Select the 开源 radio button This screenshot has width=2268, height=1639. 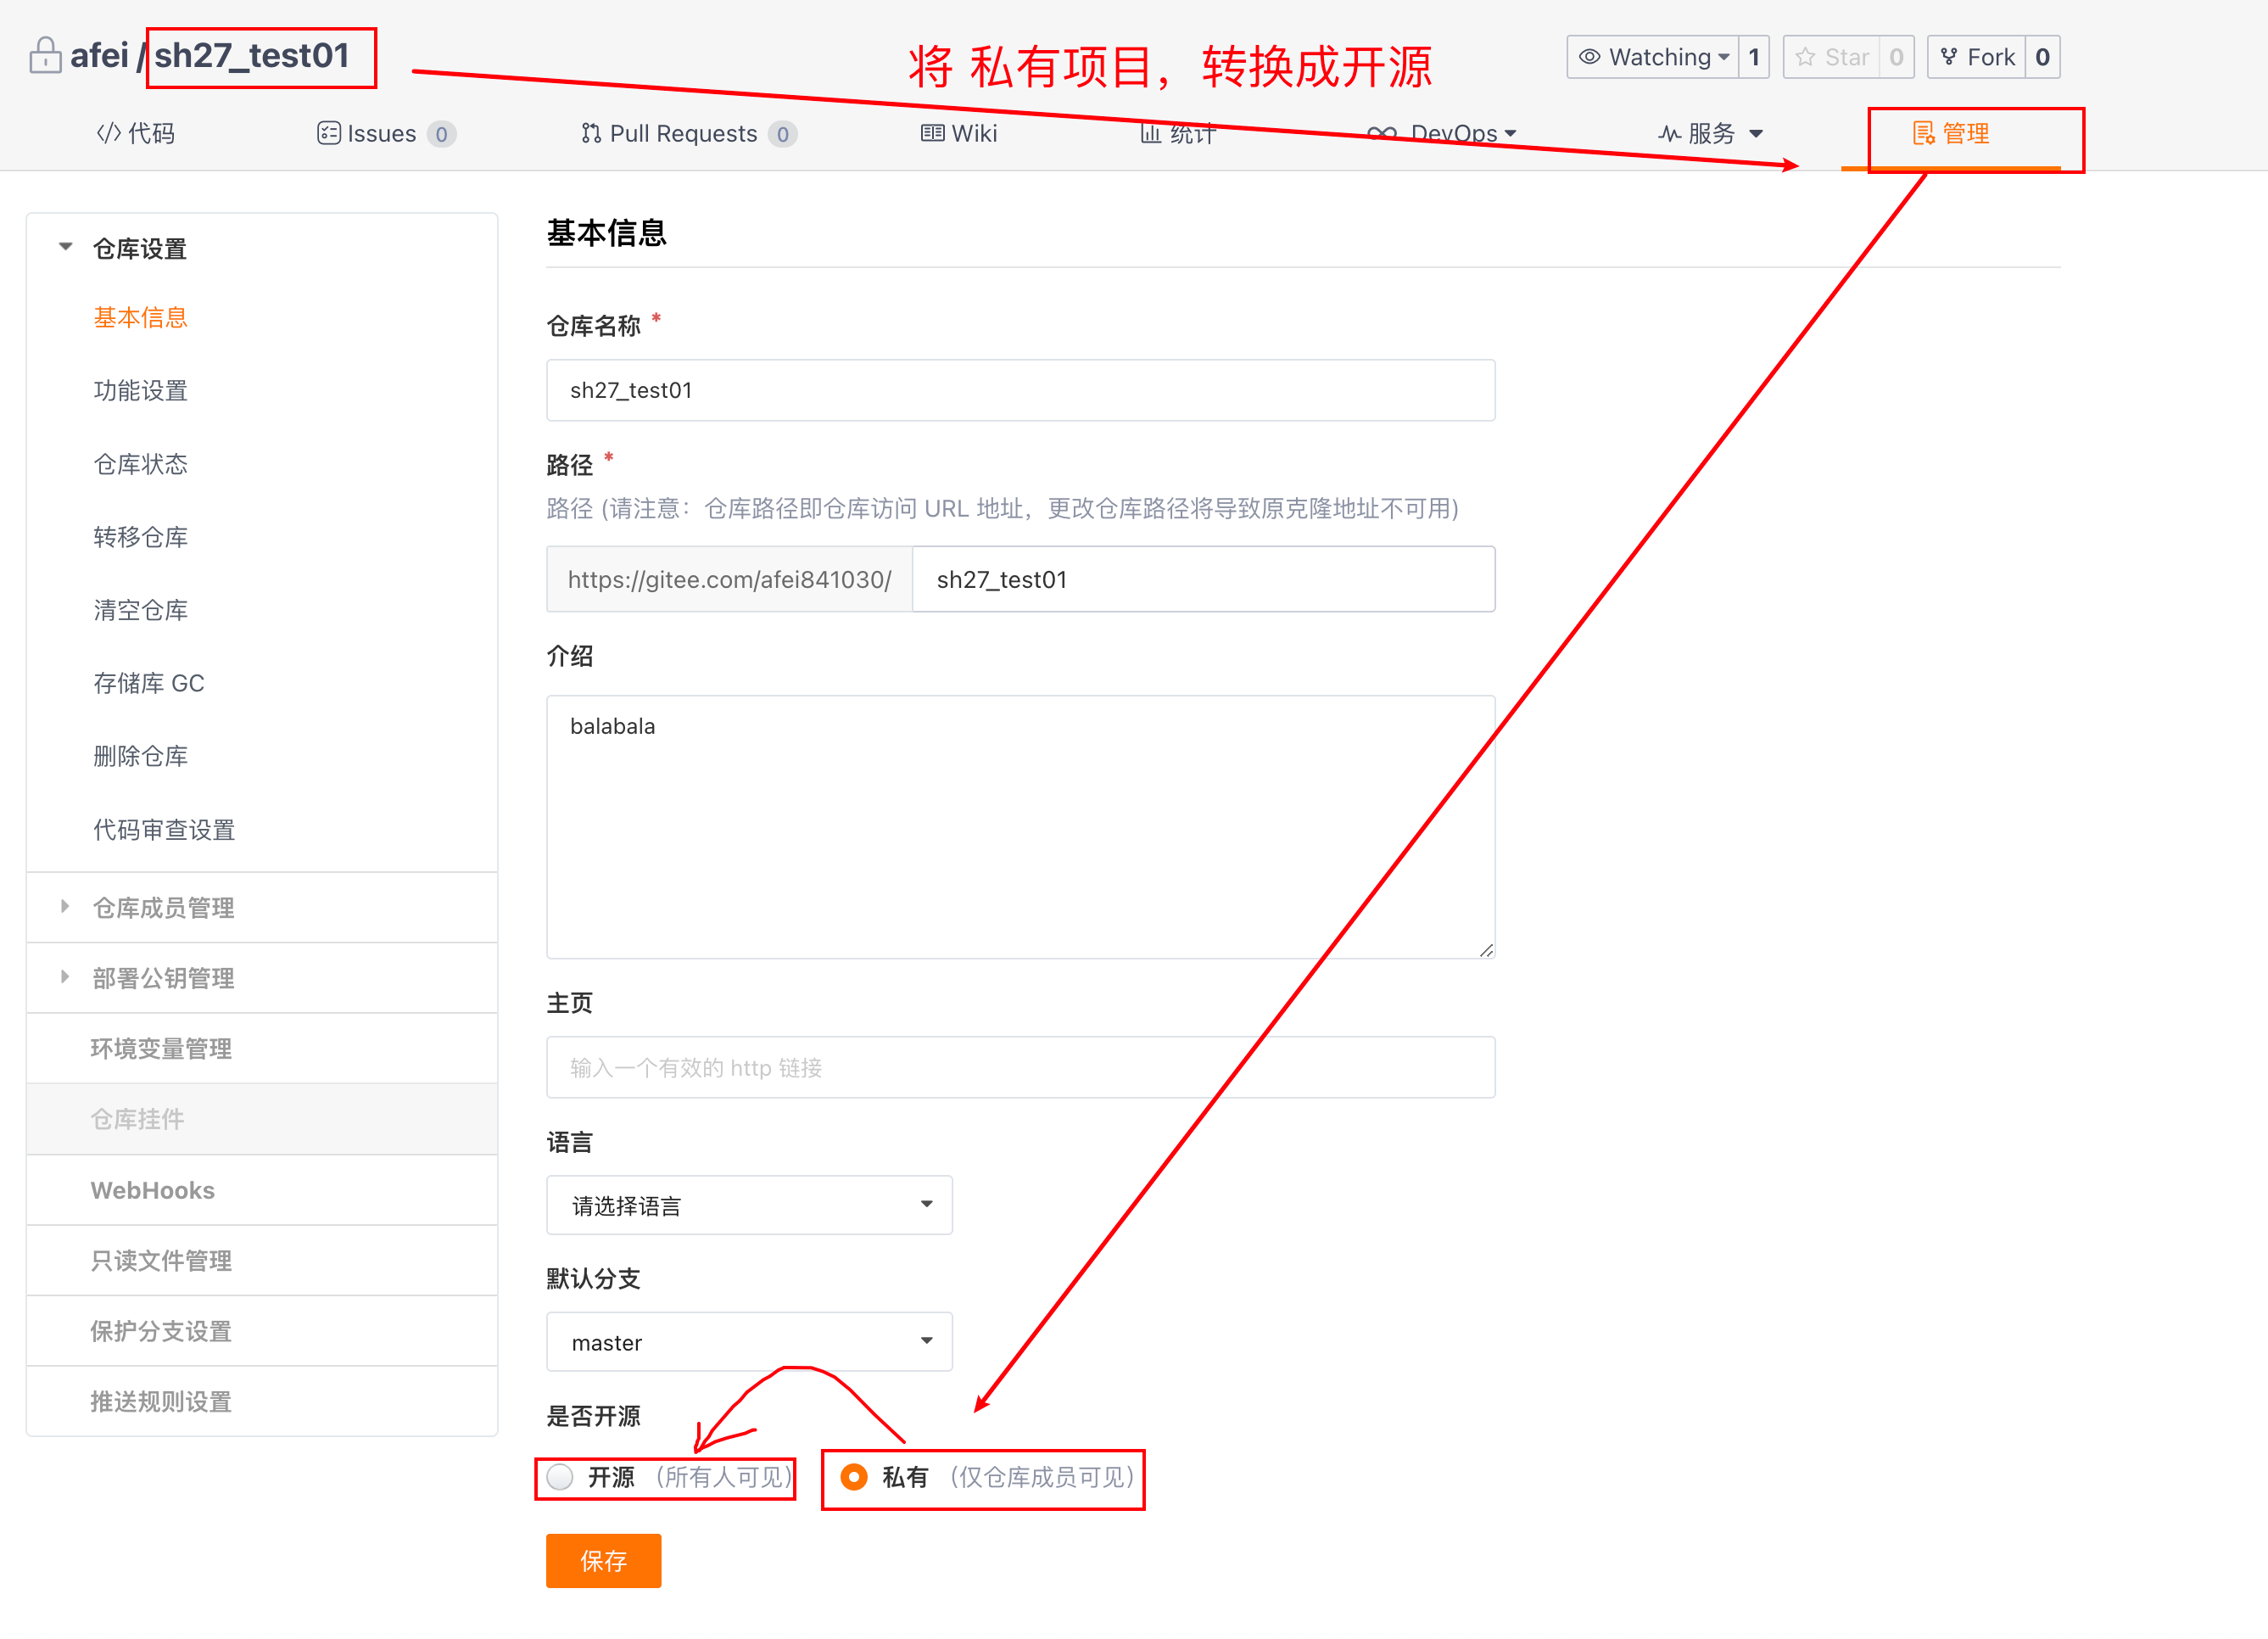click(560, 1477)
